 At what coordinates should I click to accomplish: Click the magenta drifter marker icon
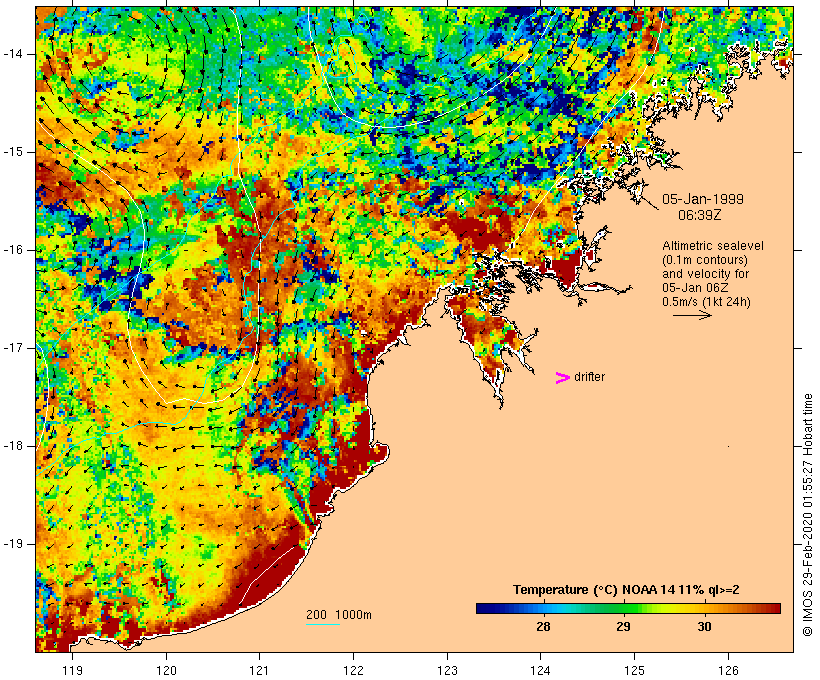pos(562,378)
